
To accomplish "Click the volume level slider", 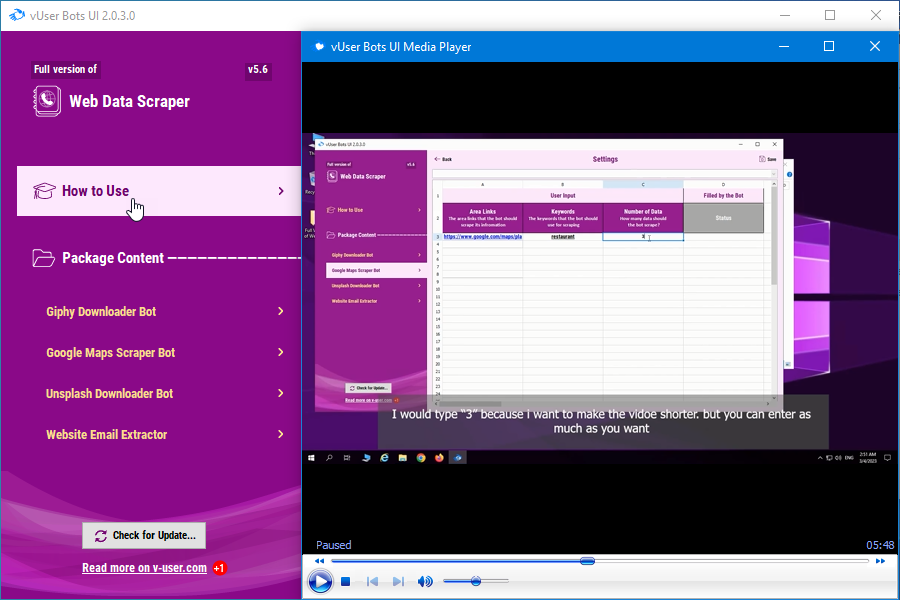I will pos(476,582).
